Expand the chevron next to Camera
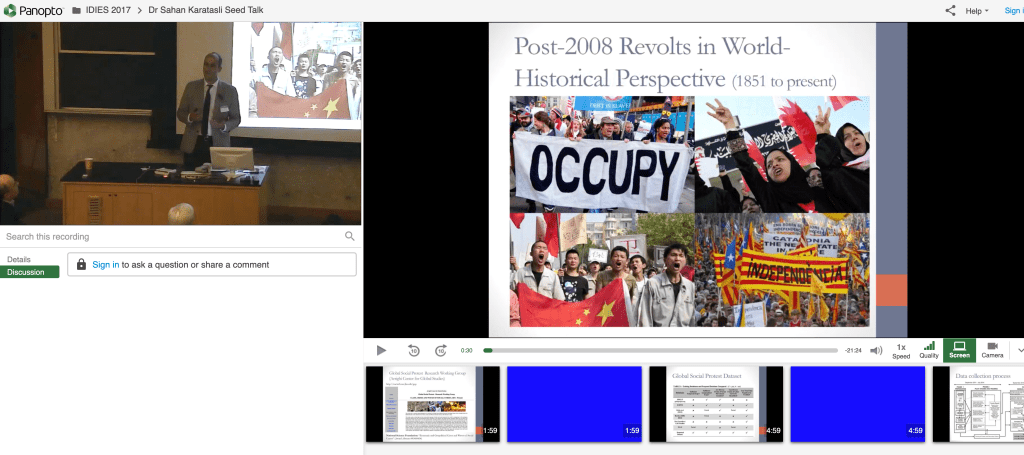 tap(1019, 350)
